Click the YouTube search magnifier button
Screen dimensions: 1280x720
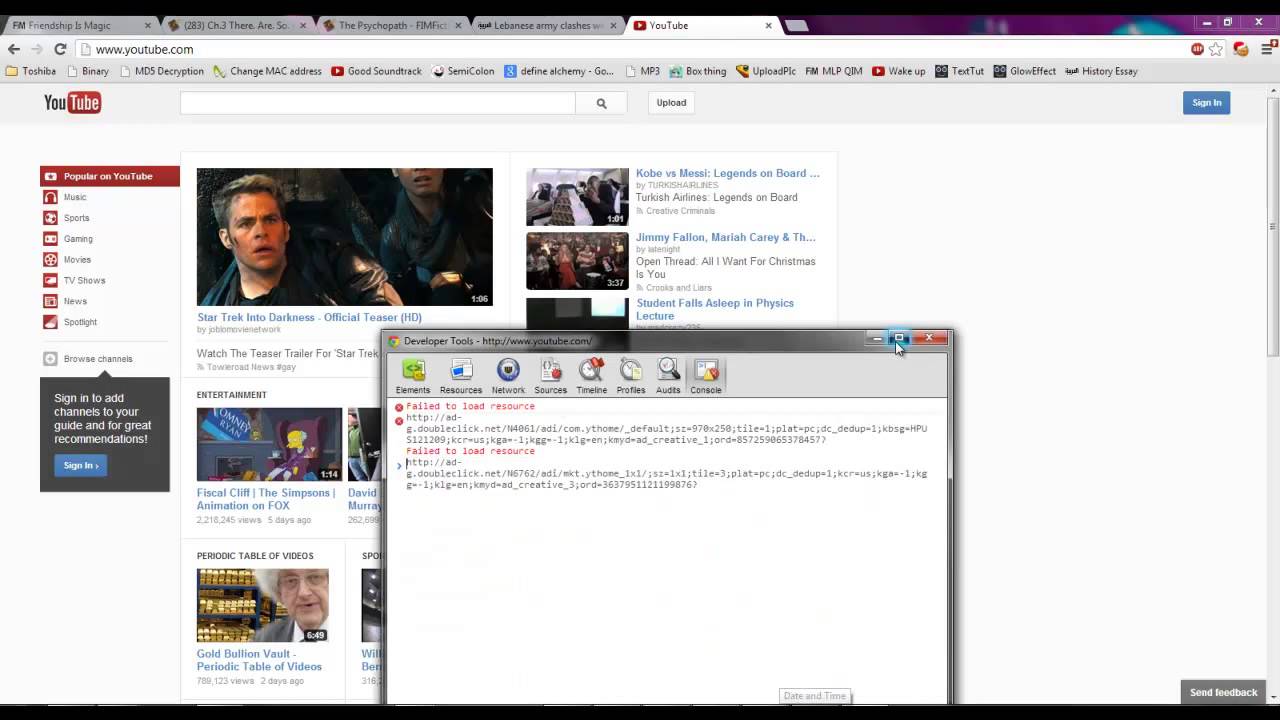(601, 103)
